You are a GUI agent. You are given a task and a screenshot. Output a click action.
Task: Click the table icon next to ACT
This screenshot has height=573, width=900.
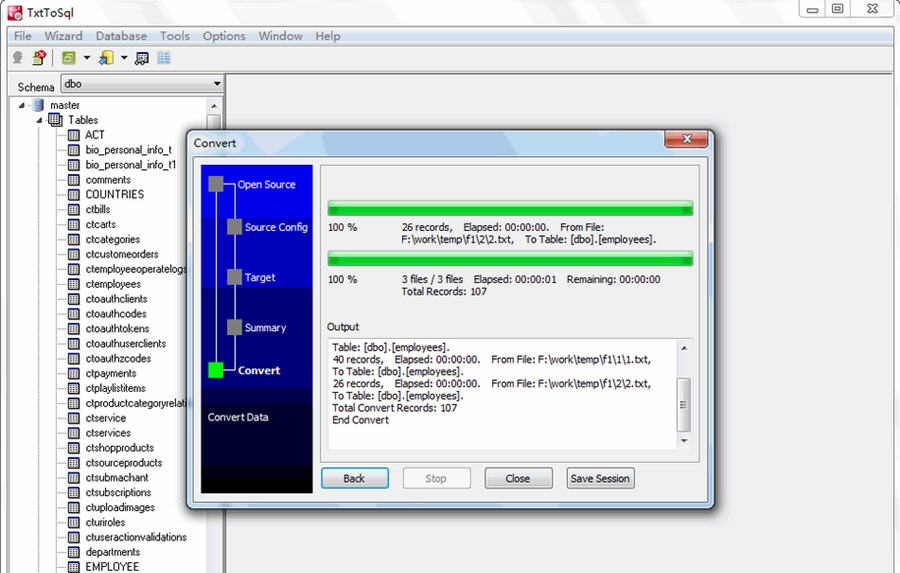[x=73, y=135]
